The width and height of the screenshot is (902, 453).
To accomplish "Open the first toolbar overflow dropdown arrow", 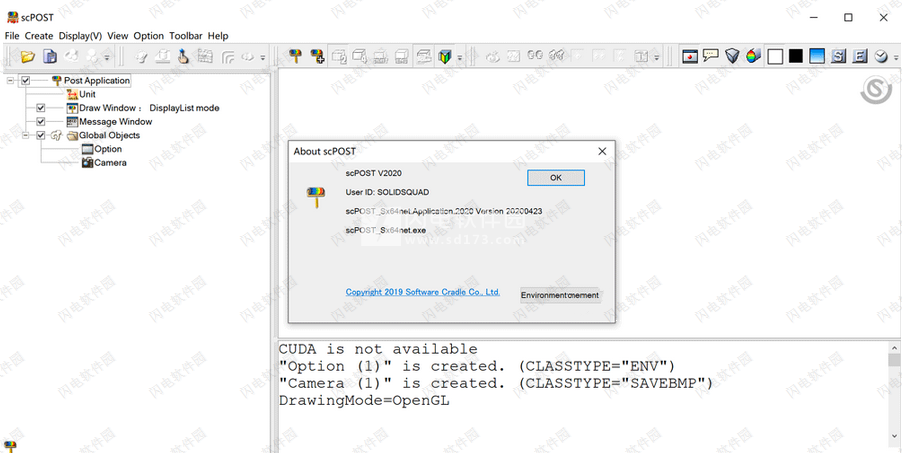I will (106, 58).
